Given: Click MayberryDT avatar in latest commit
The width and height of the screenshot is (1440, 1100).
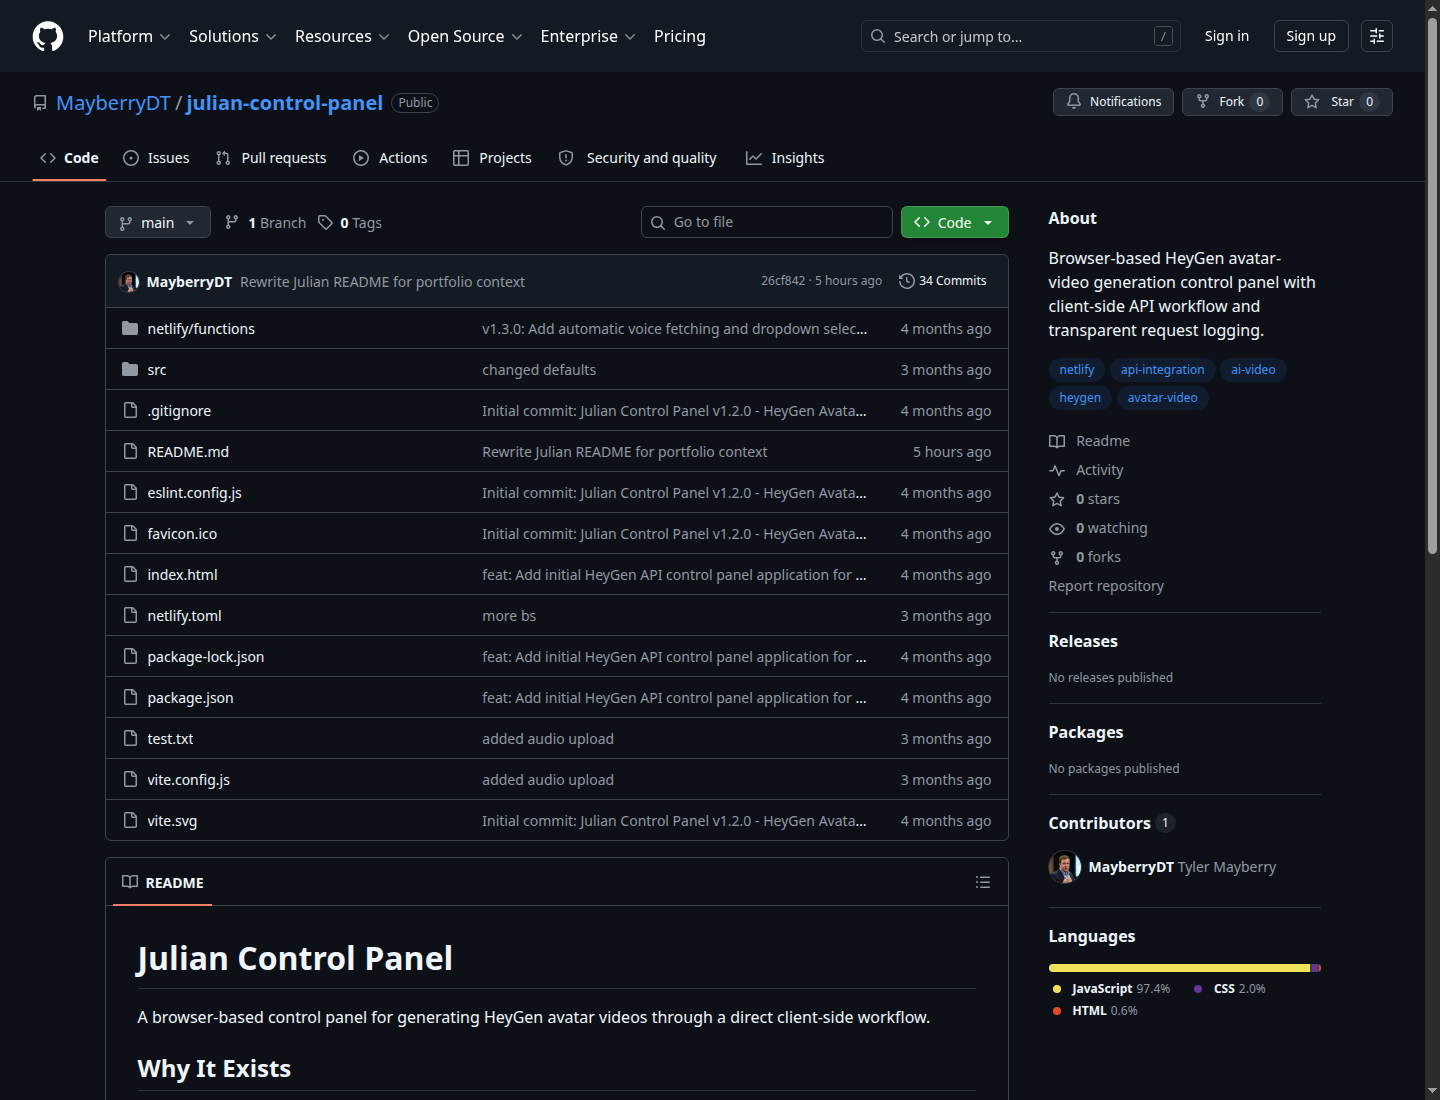Looking at the screenshot, I should point(129,282).
